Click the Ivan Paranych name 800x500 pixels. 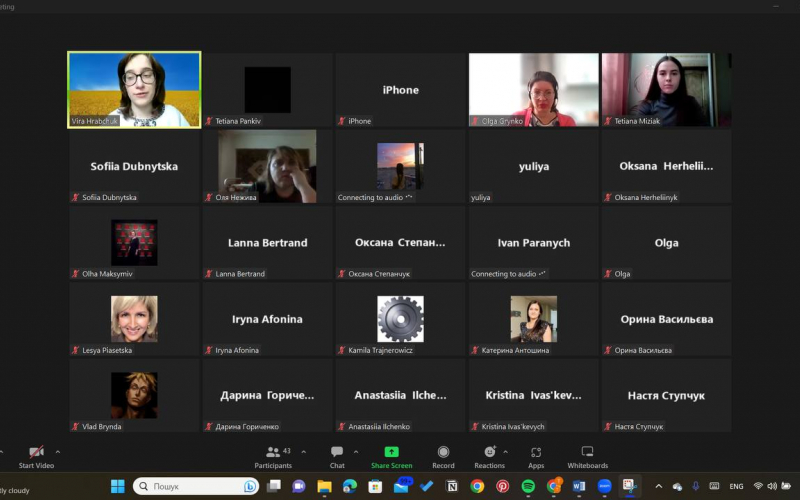click(534, 243)
